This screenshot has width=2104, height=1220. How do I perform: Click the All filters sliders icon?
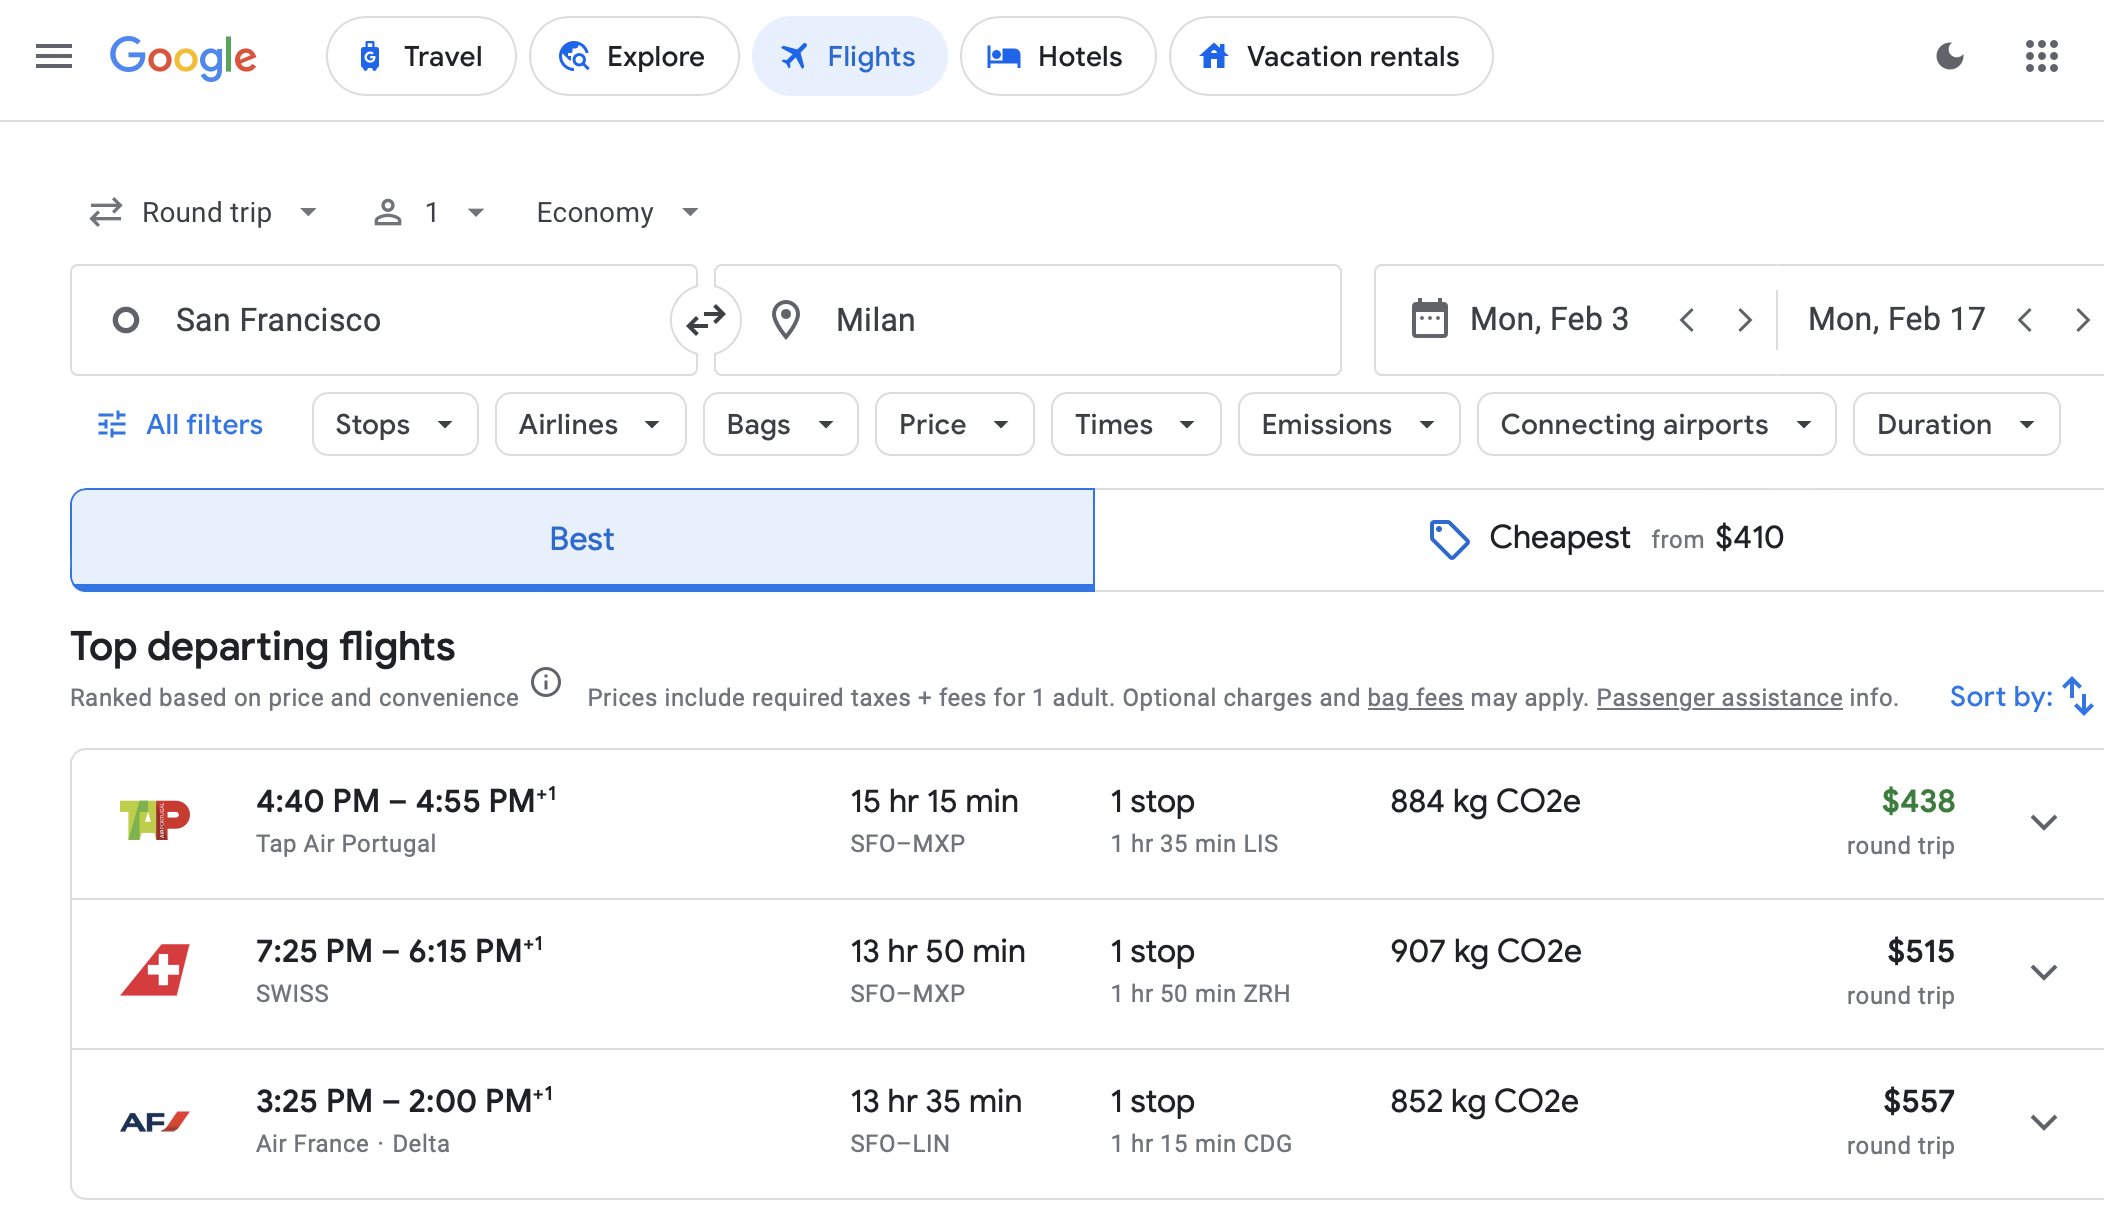pyautogui.click(x=112, y=424)
